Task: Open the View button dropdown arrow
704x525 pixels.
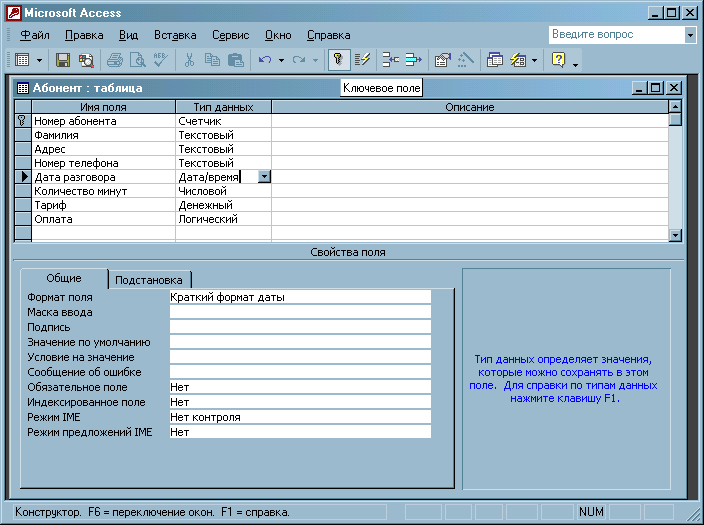Action: tap(40, 60)
